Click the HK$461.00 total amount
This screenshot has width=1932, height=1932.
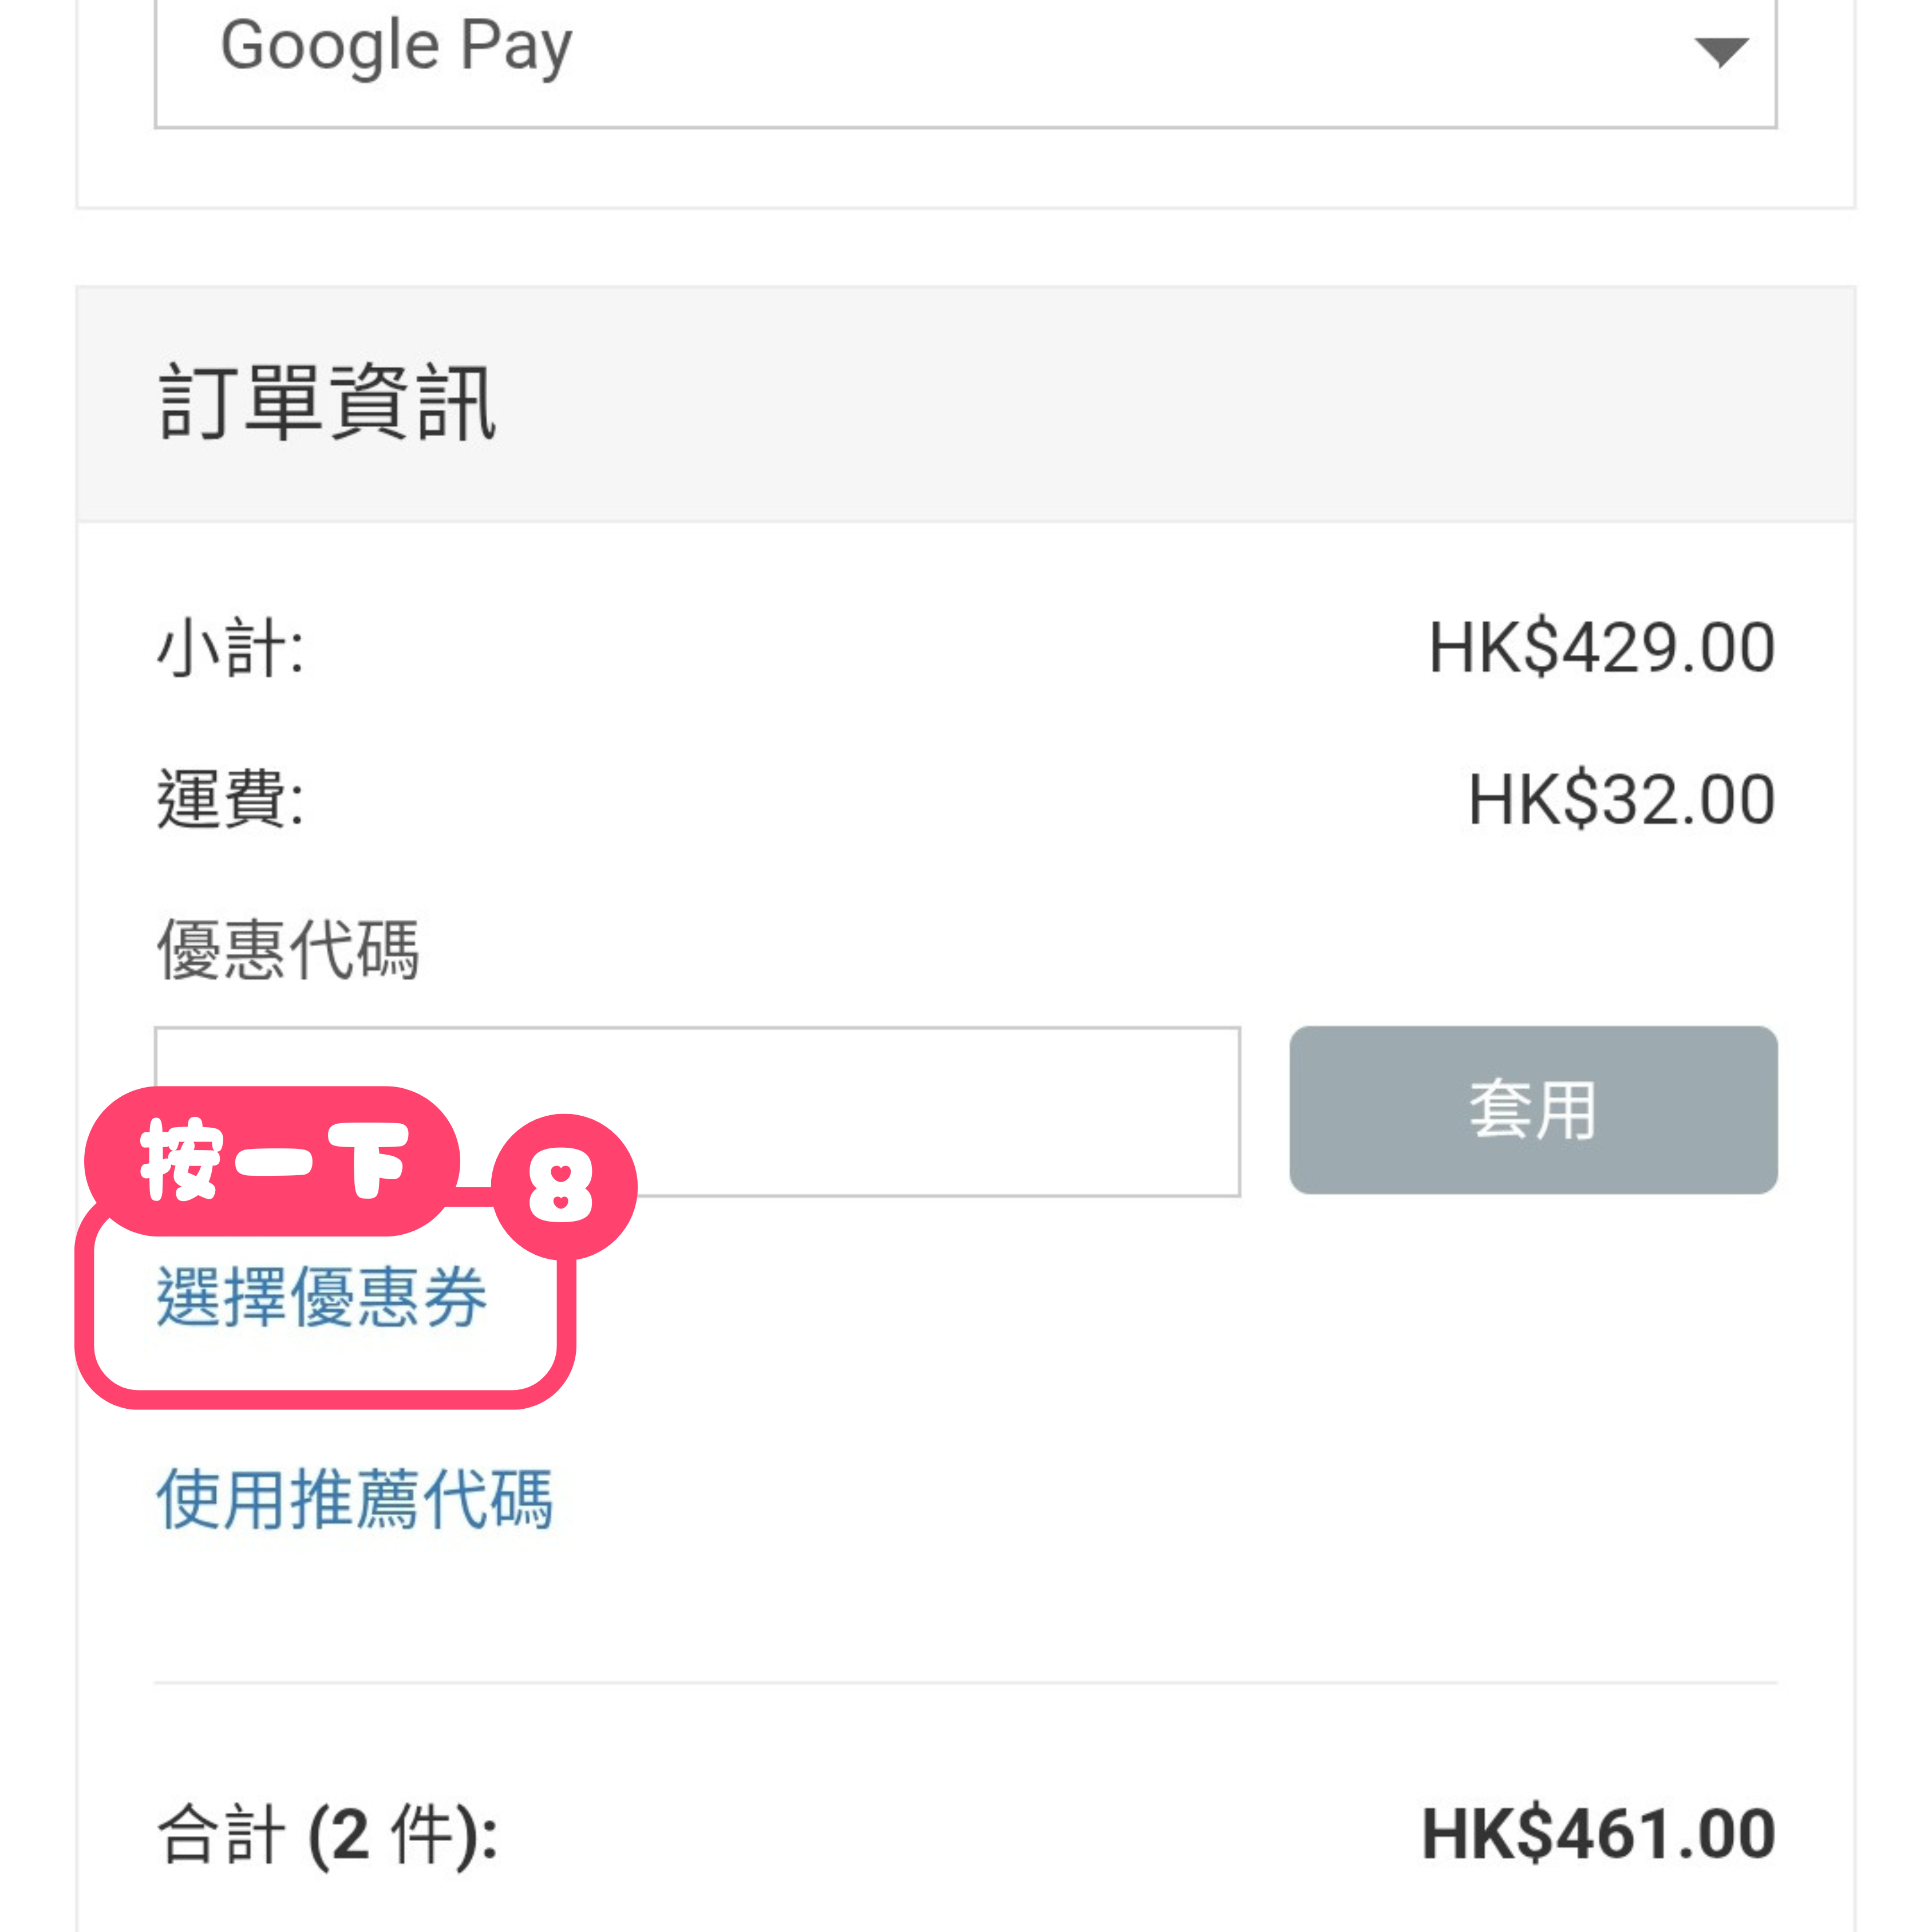(x=1598, y=1835)
